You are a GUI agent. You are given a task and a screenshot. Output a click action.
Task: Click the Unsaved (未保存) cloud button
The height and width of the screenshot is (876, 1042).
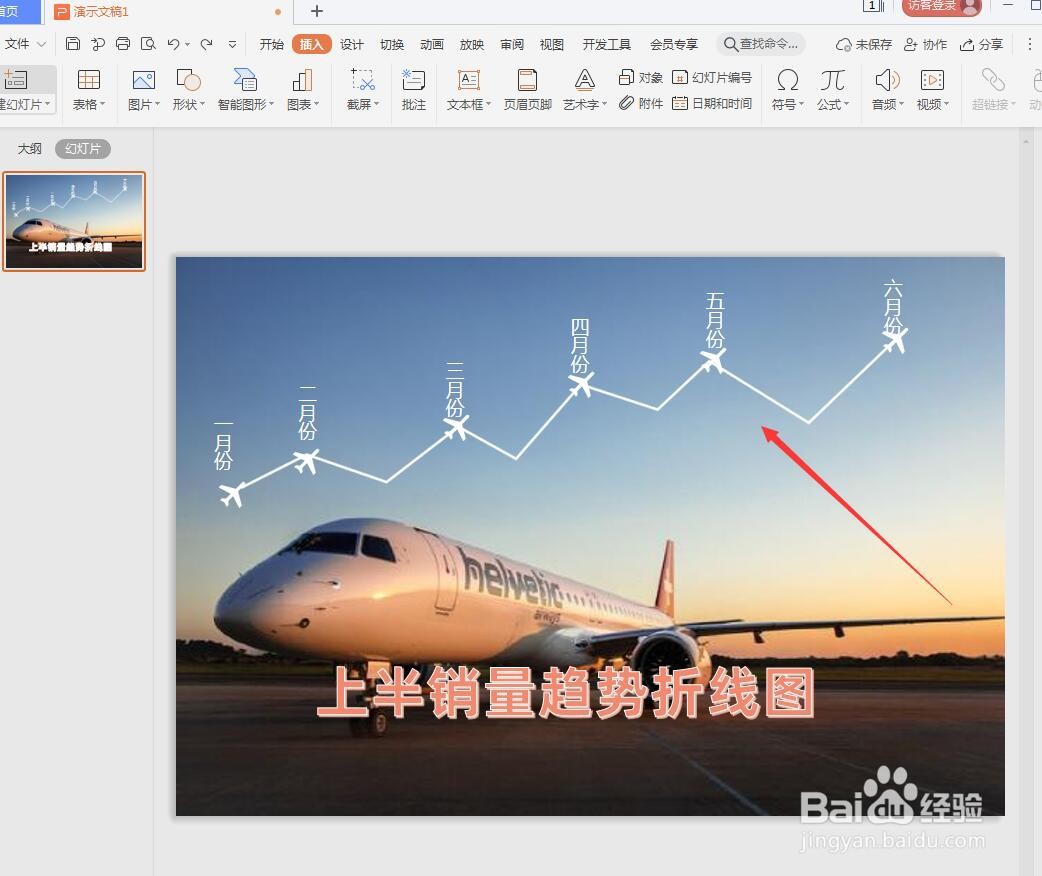tap(863, 45)
